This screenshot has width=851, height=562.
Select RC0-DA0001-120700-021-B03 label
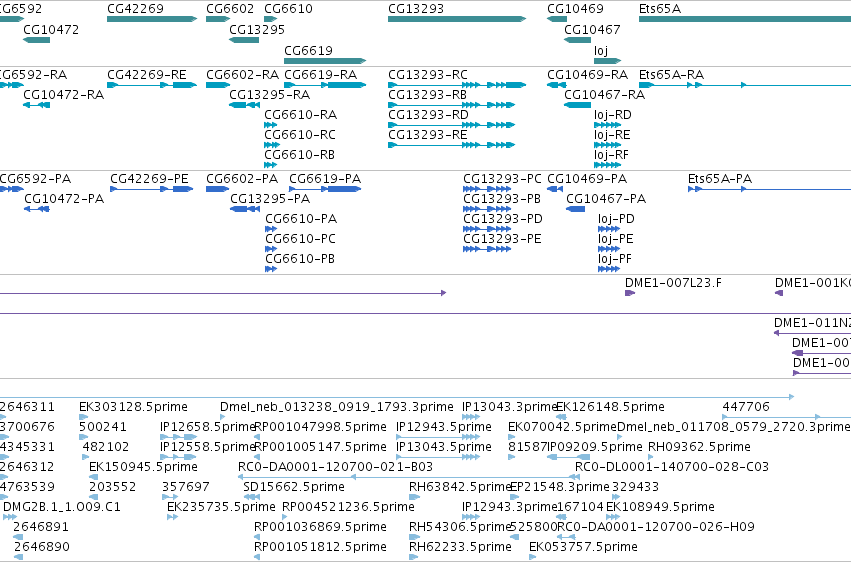(x=335, y=467)
